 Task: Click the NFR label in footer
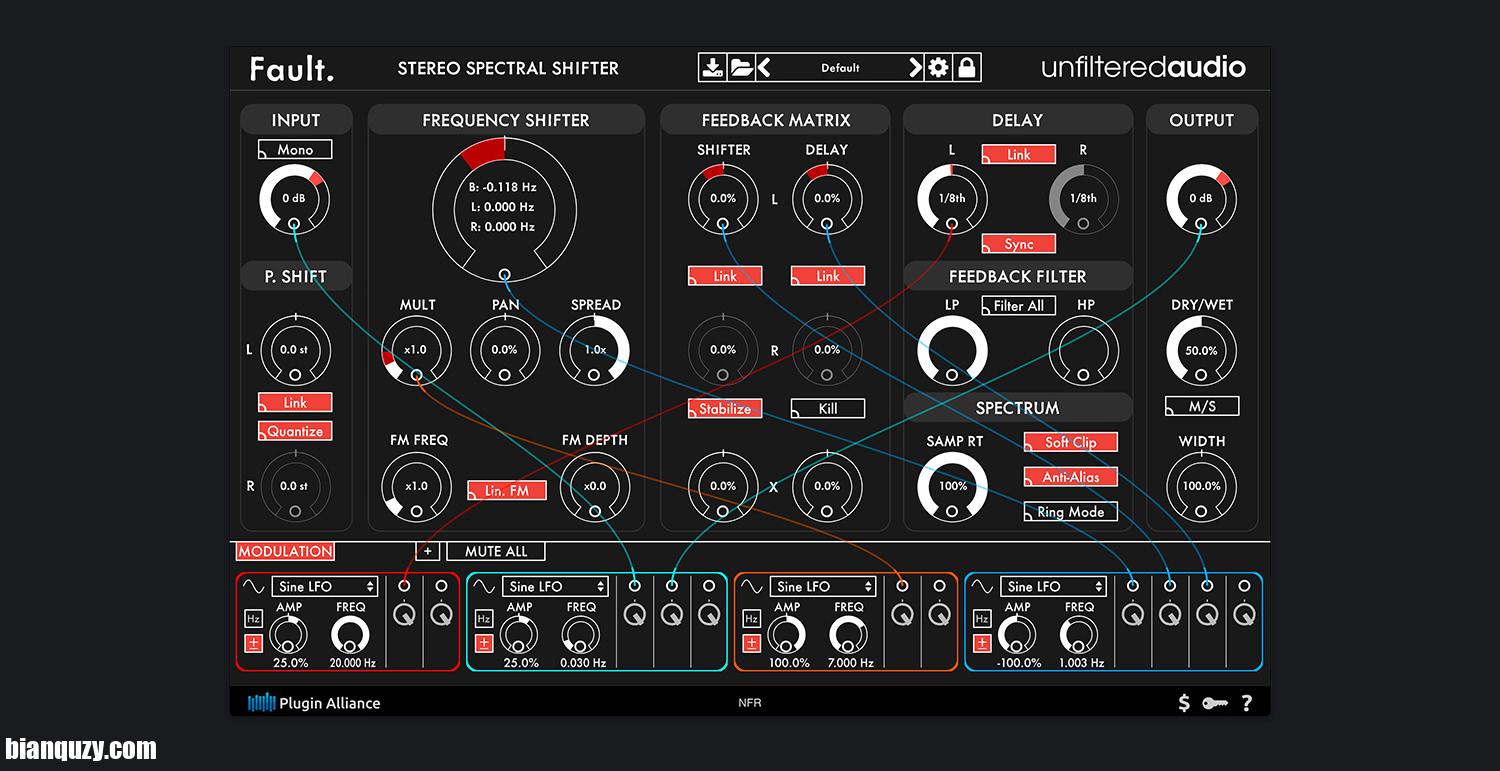coord(750,703)
